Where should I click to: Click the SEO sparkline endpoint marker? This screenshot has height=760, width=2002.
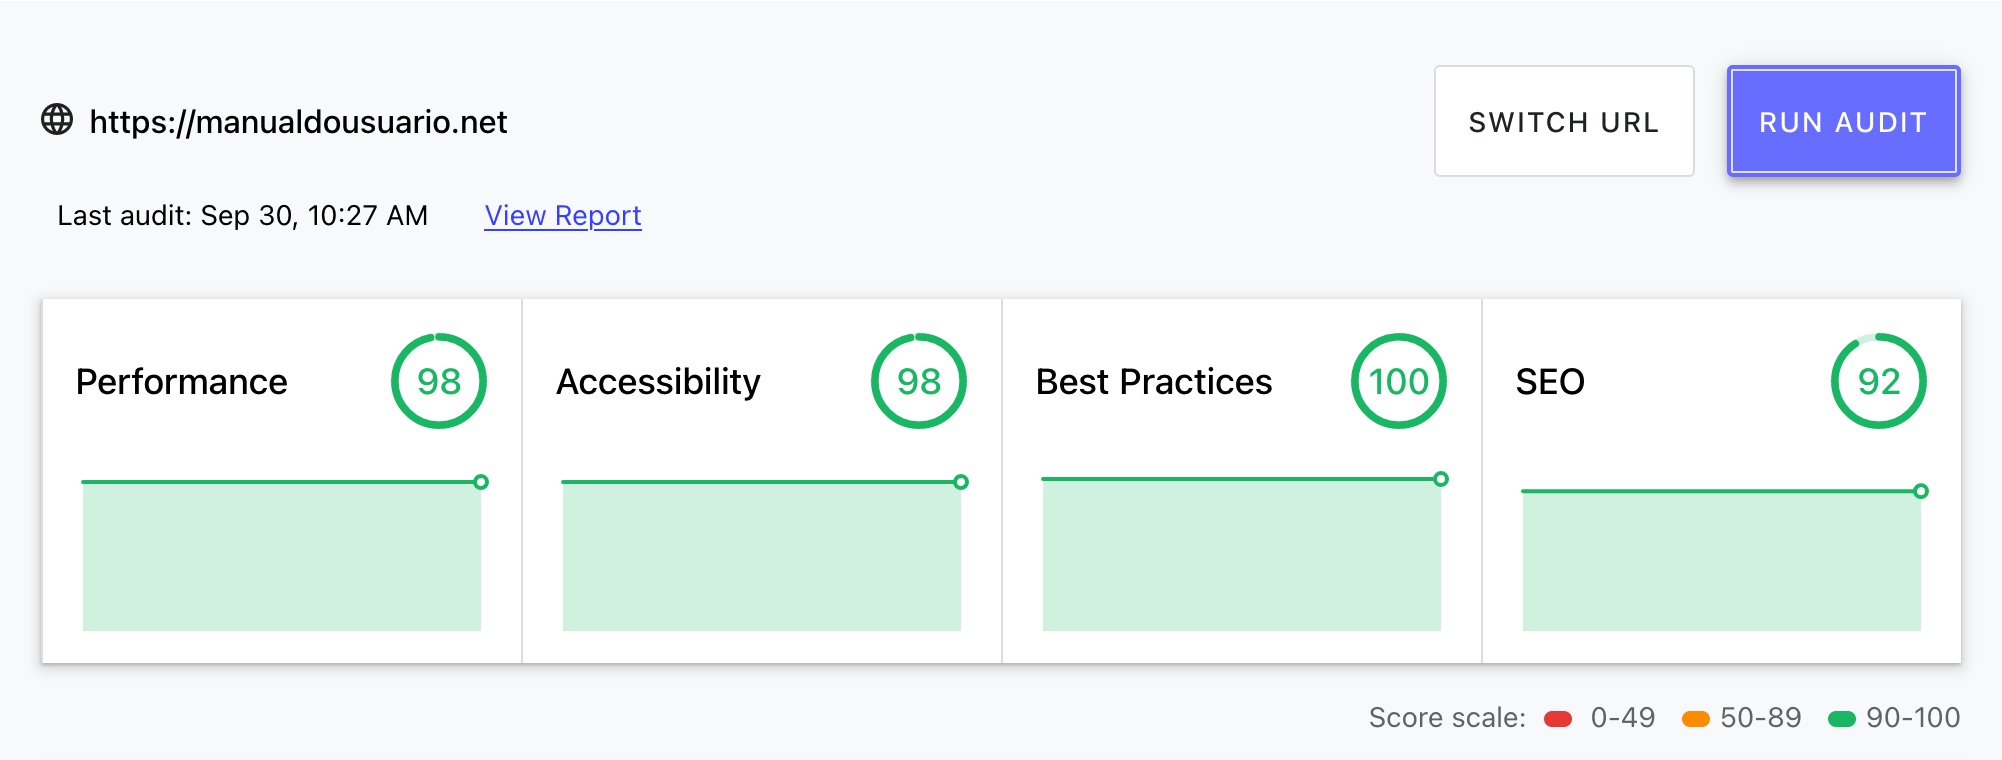click(1921, 491)
